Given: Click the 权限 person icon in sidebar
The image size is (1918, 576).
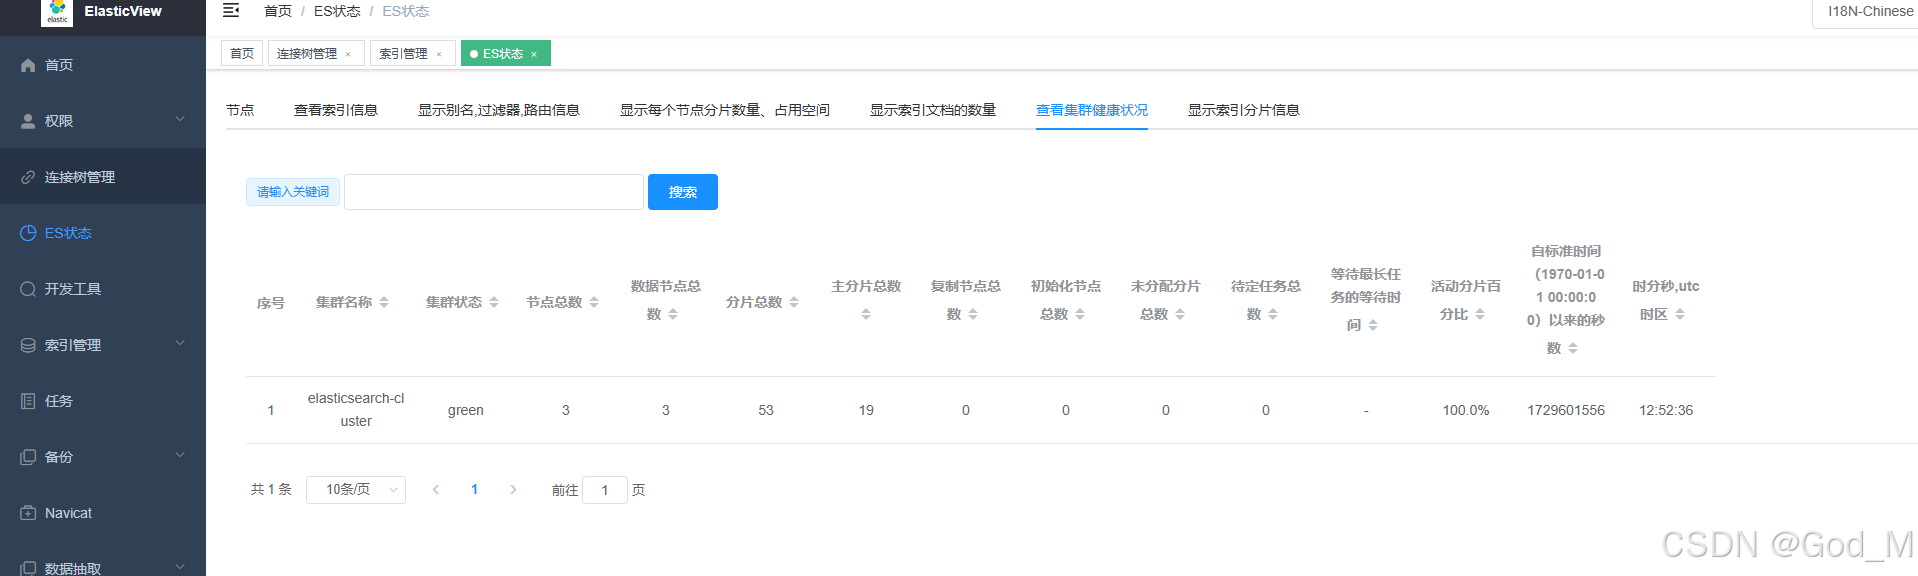Looking at the screenshot, I should (28, 121).
